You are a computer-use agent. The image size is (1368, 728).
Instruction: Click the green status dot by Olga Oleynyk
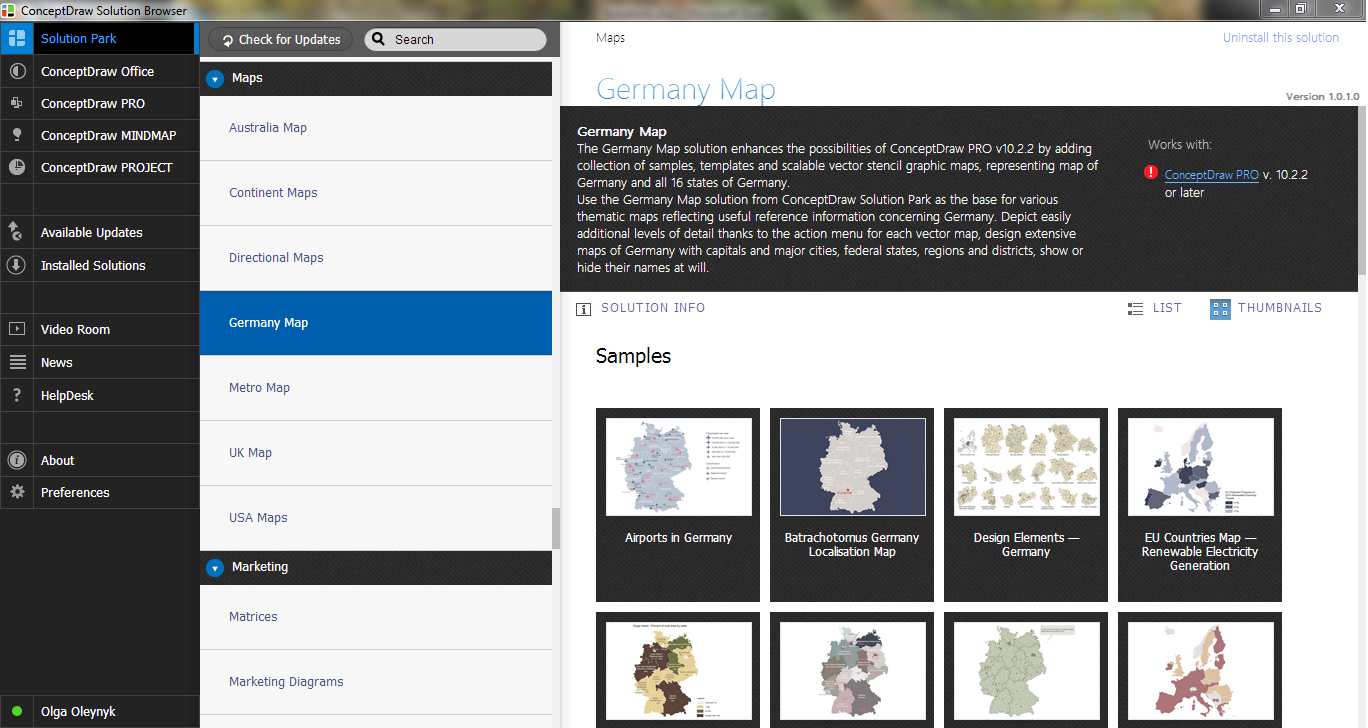(16, 712)
